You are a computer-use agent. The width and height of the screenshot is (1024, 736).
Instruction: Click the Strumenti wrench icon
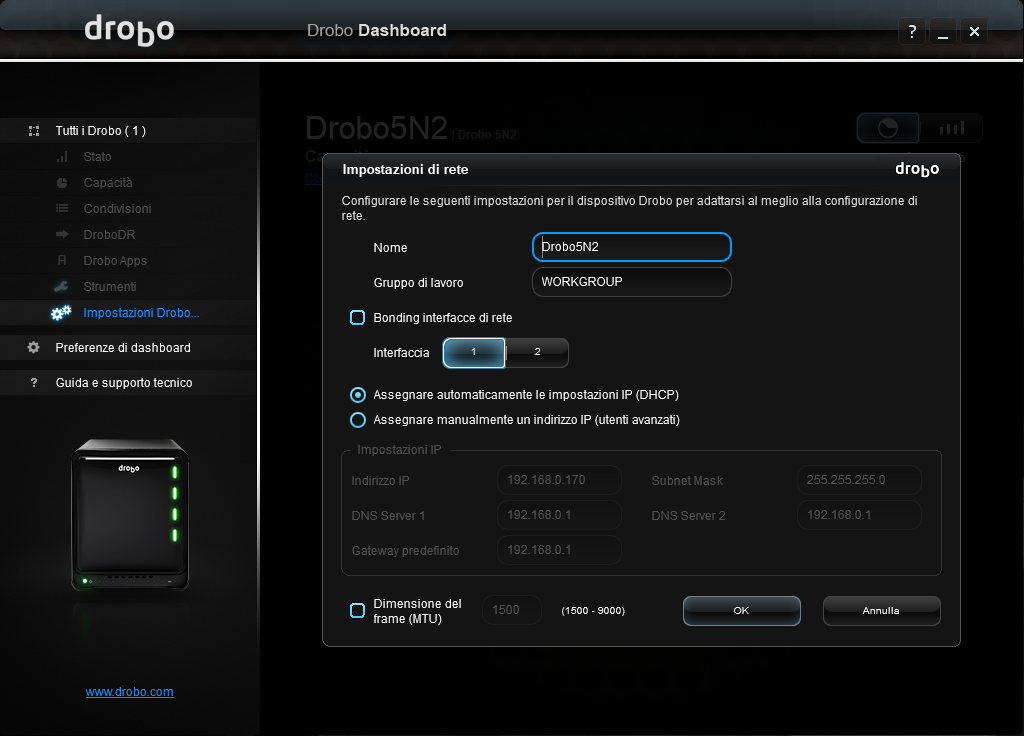click(x=61, y=287)
